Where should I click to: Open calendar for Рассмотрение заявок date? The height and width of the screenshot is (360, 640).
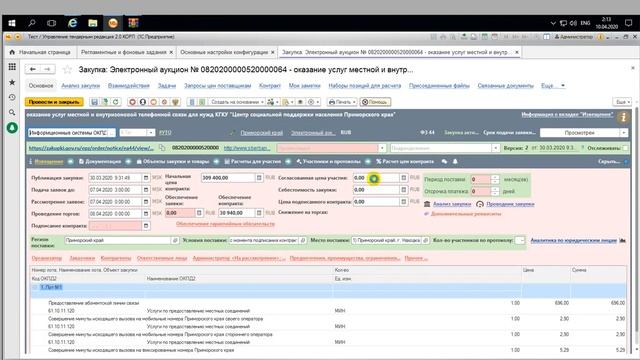click(146, 202)
